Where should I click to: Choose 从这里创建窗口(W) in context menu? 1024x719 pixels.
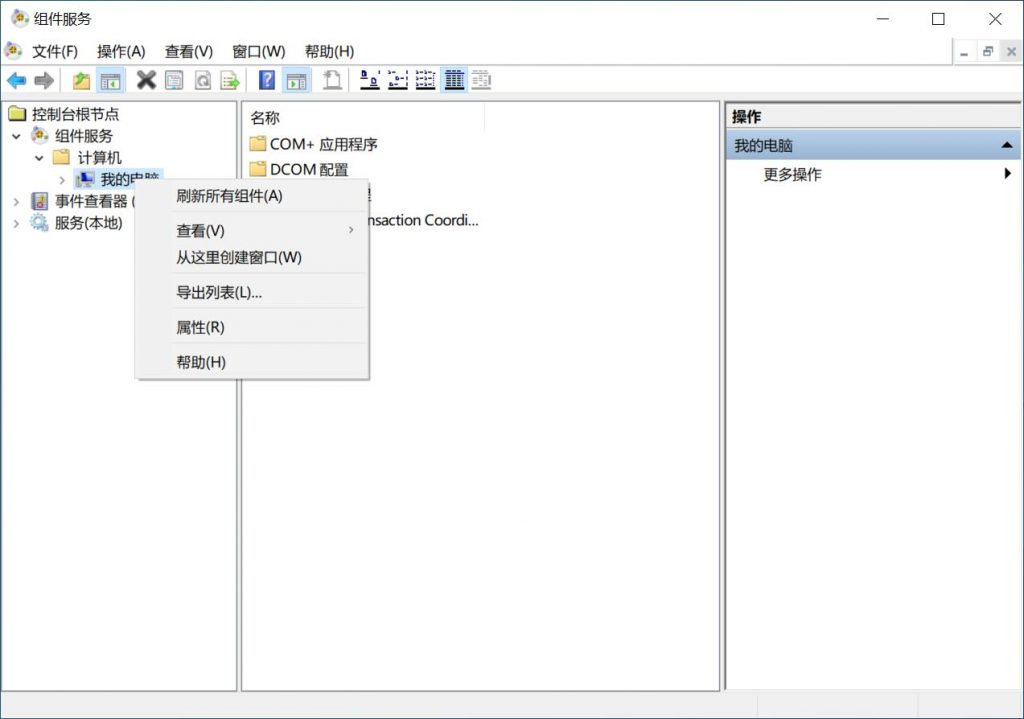pyautogui.click(x=252, y=257)
